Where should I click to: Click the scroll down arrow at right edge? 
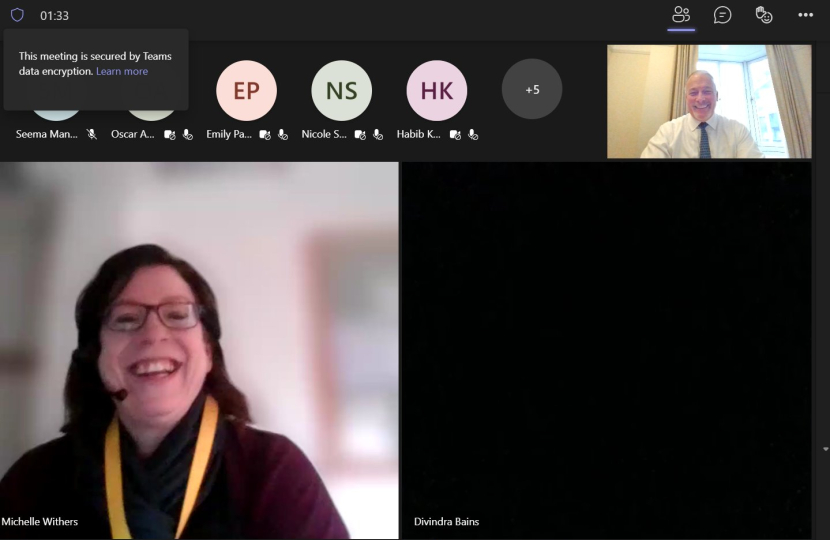click(825, 449)
